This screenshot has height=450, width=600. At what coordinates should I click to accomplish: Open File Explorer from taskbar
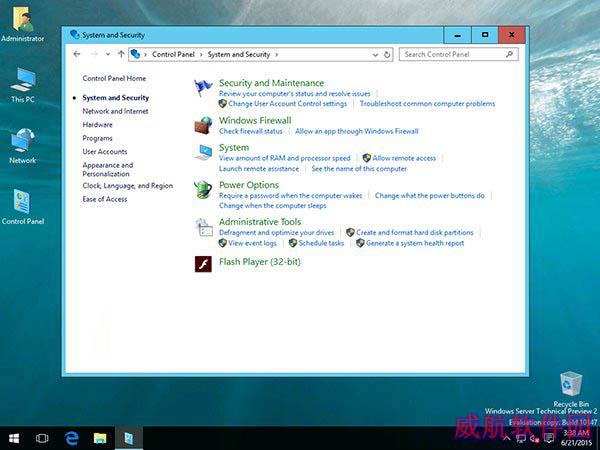(x=100, y=438)
